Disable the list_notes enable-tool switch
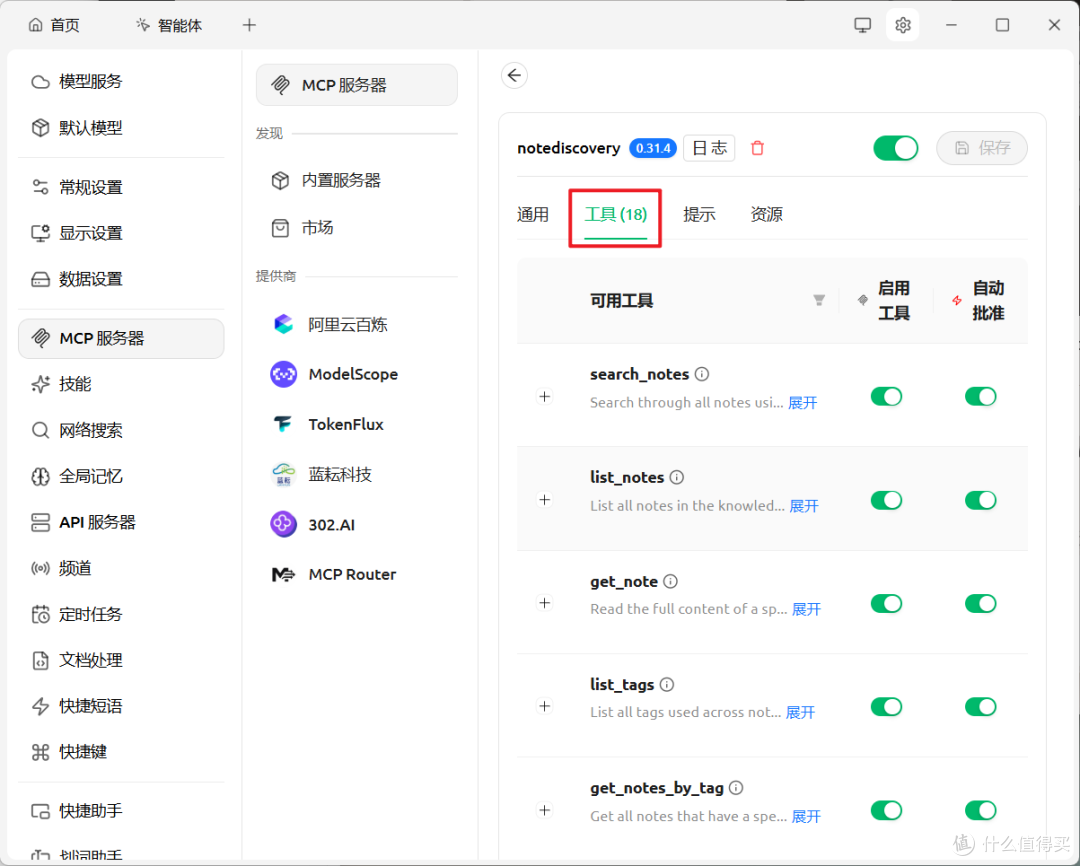 [886, 500]
